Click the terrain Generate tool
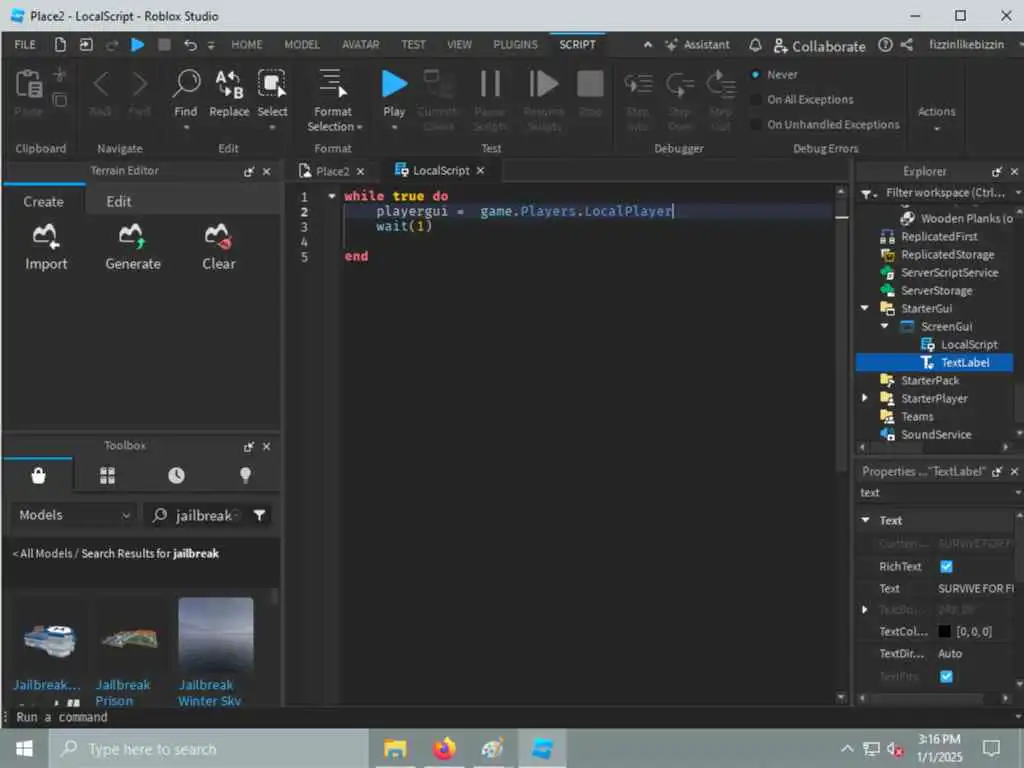Screen dimensions: 1024x768 (x=133, y=247)
